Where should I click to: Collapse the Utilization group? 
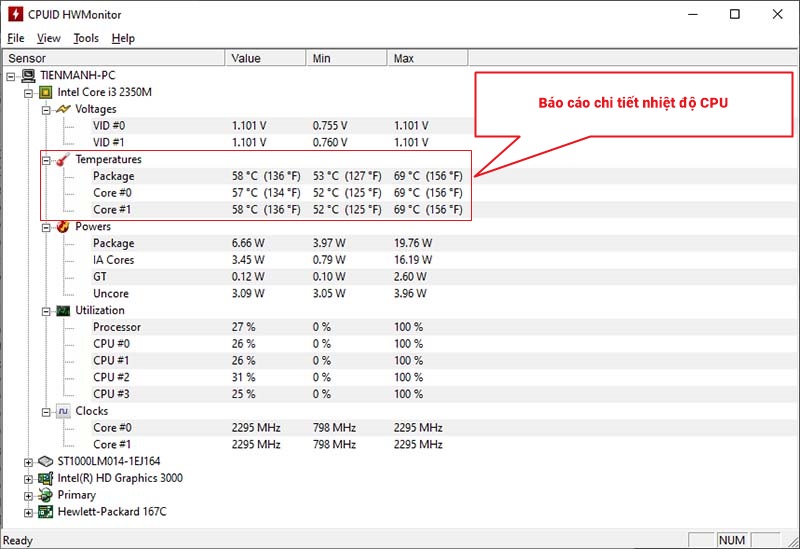[x=46, y=311]
